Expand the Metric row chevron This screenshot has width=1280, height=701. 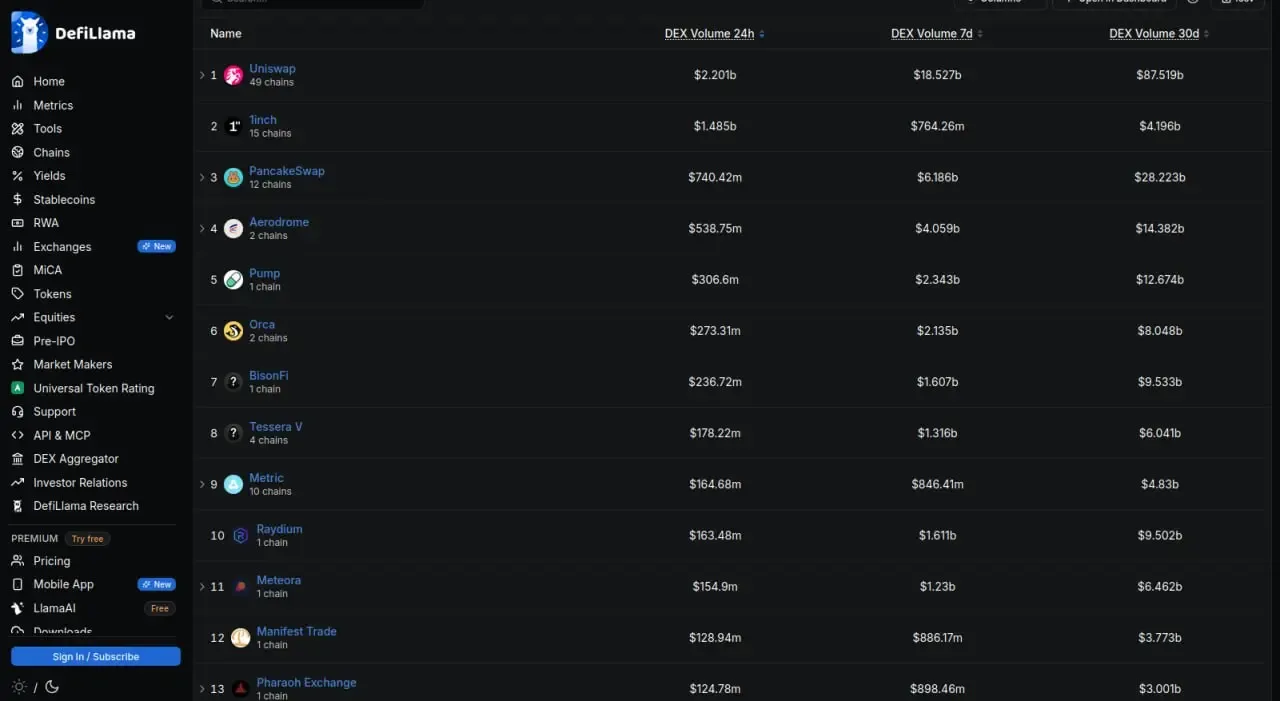(x=202, y=485)
